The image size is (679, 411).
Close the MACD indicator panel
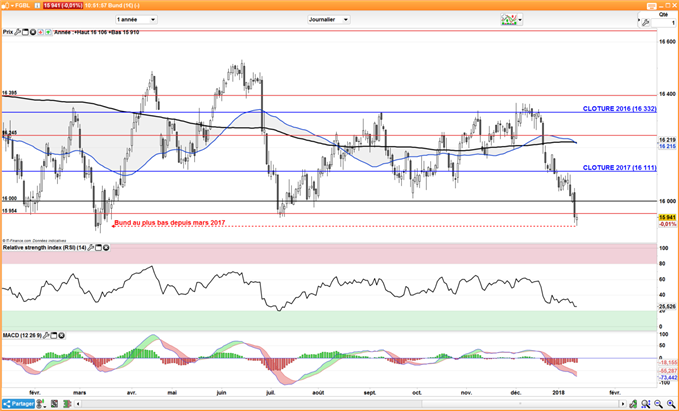click(x=61, y=336)
